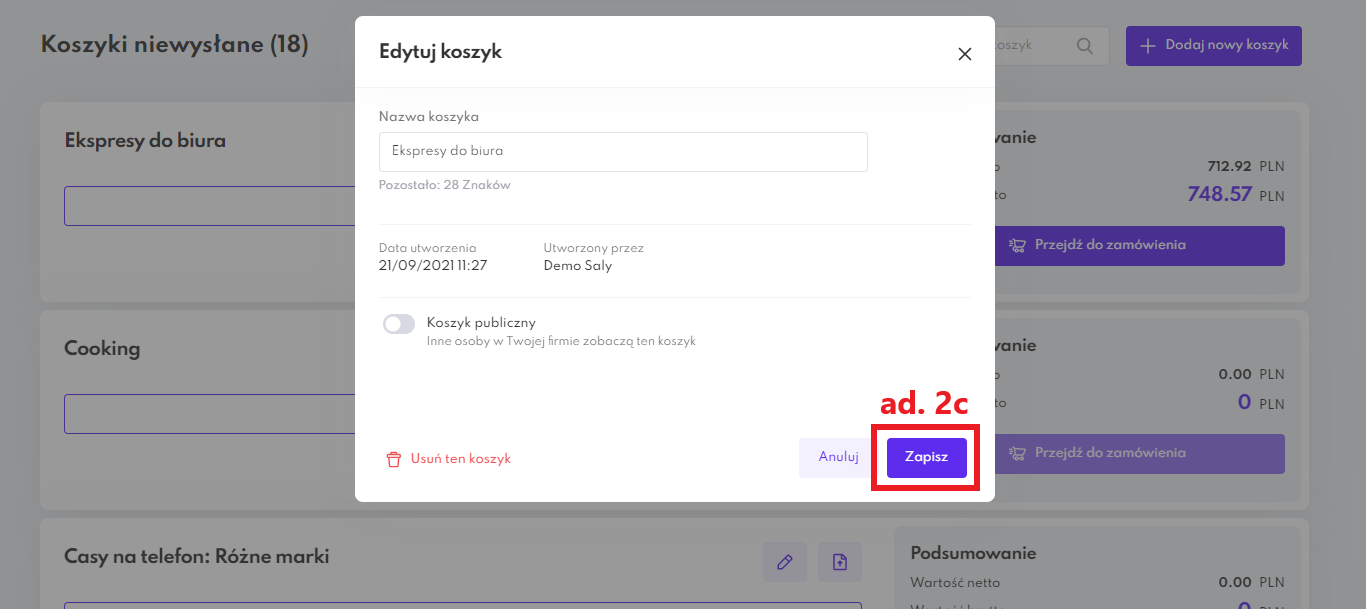Click the Dodaj nowy koszyk button label
Image resolution: width=1366 pixels, height=609 pixels.
coord(1226,46)
